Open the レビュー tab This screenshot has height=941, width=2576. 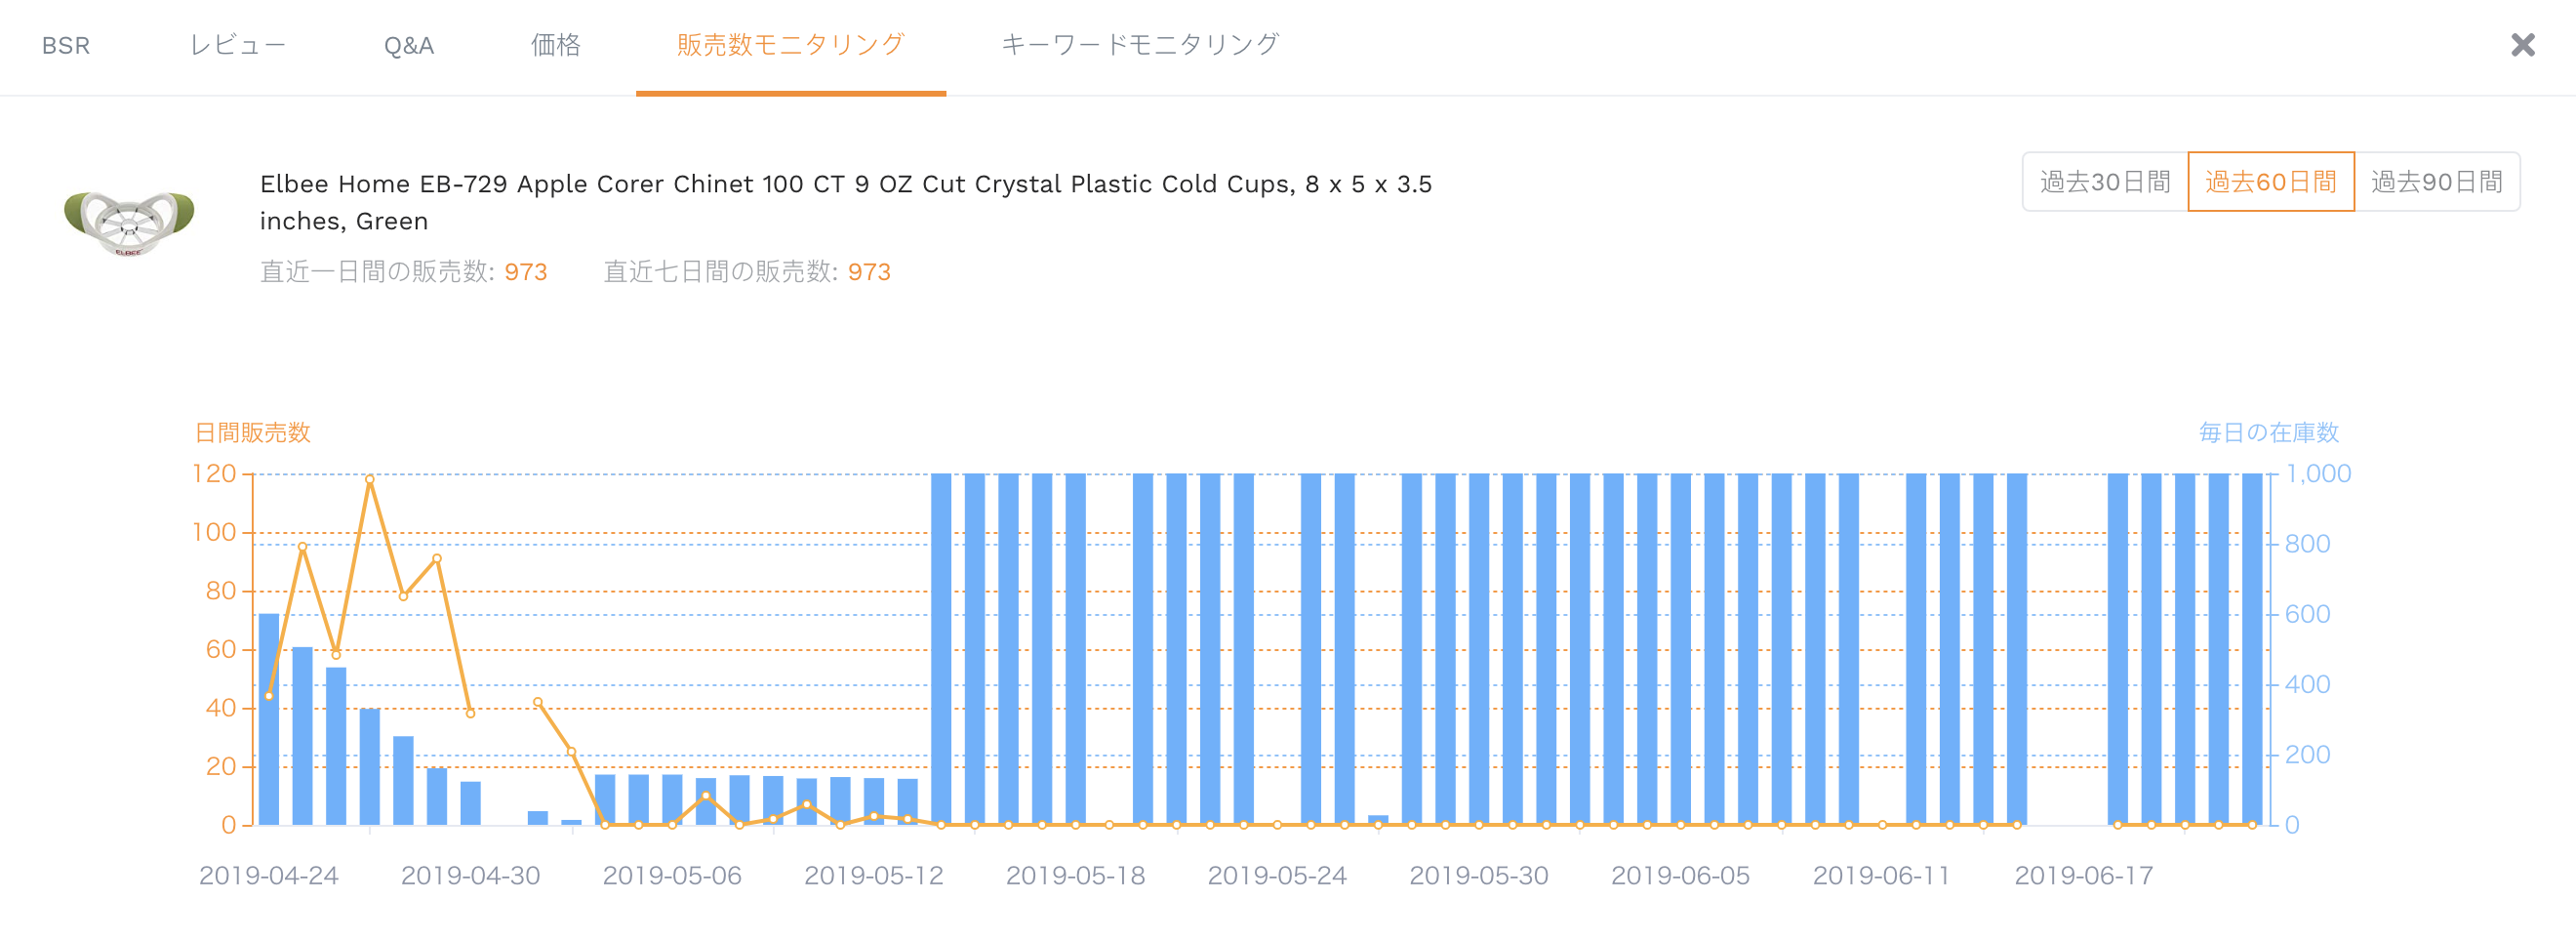[238, 46]
